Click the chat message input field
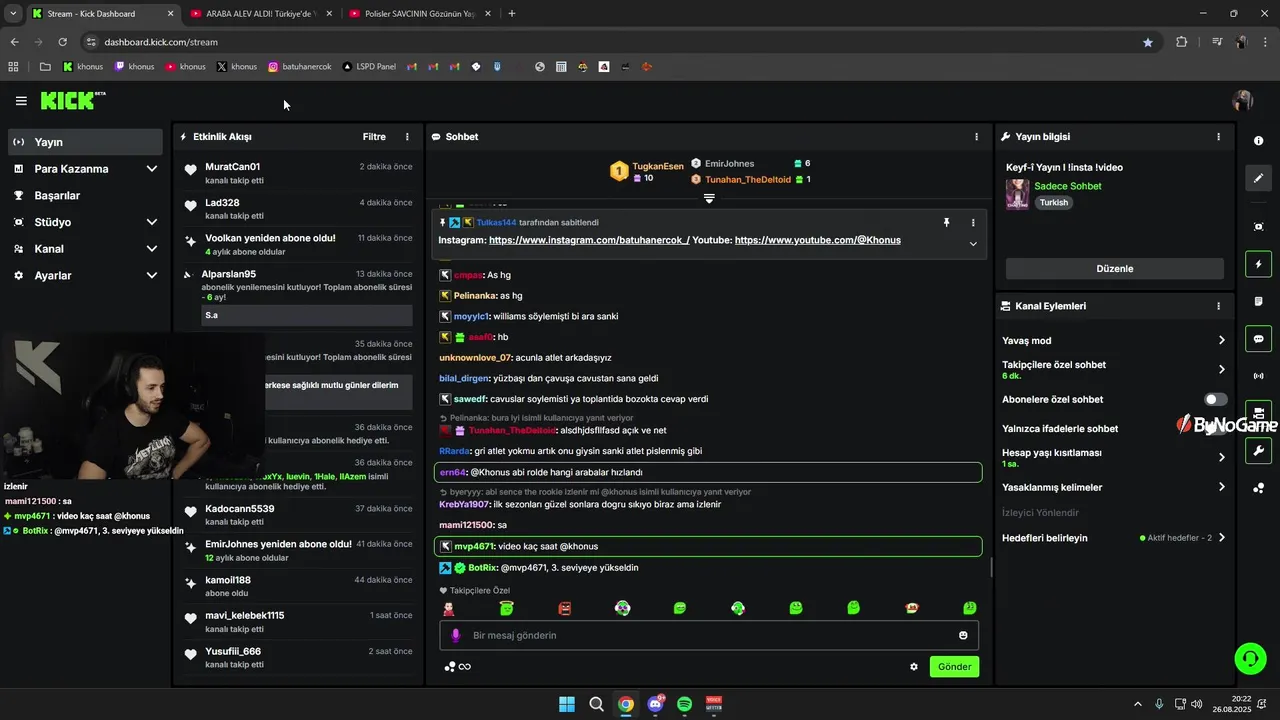Screen dimensions: 1280x720 point(709,635)
